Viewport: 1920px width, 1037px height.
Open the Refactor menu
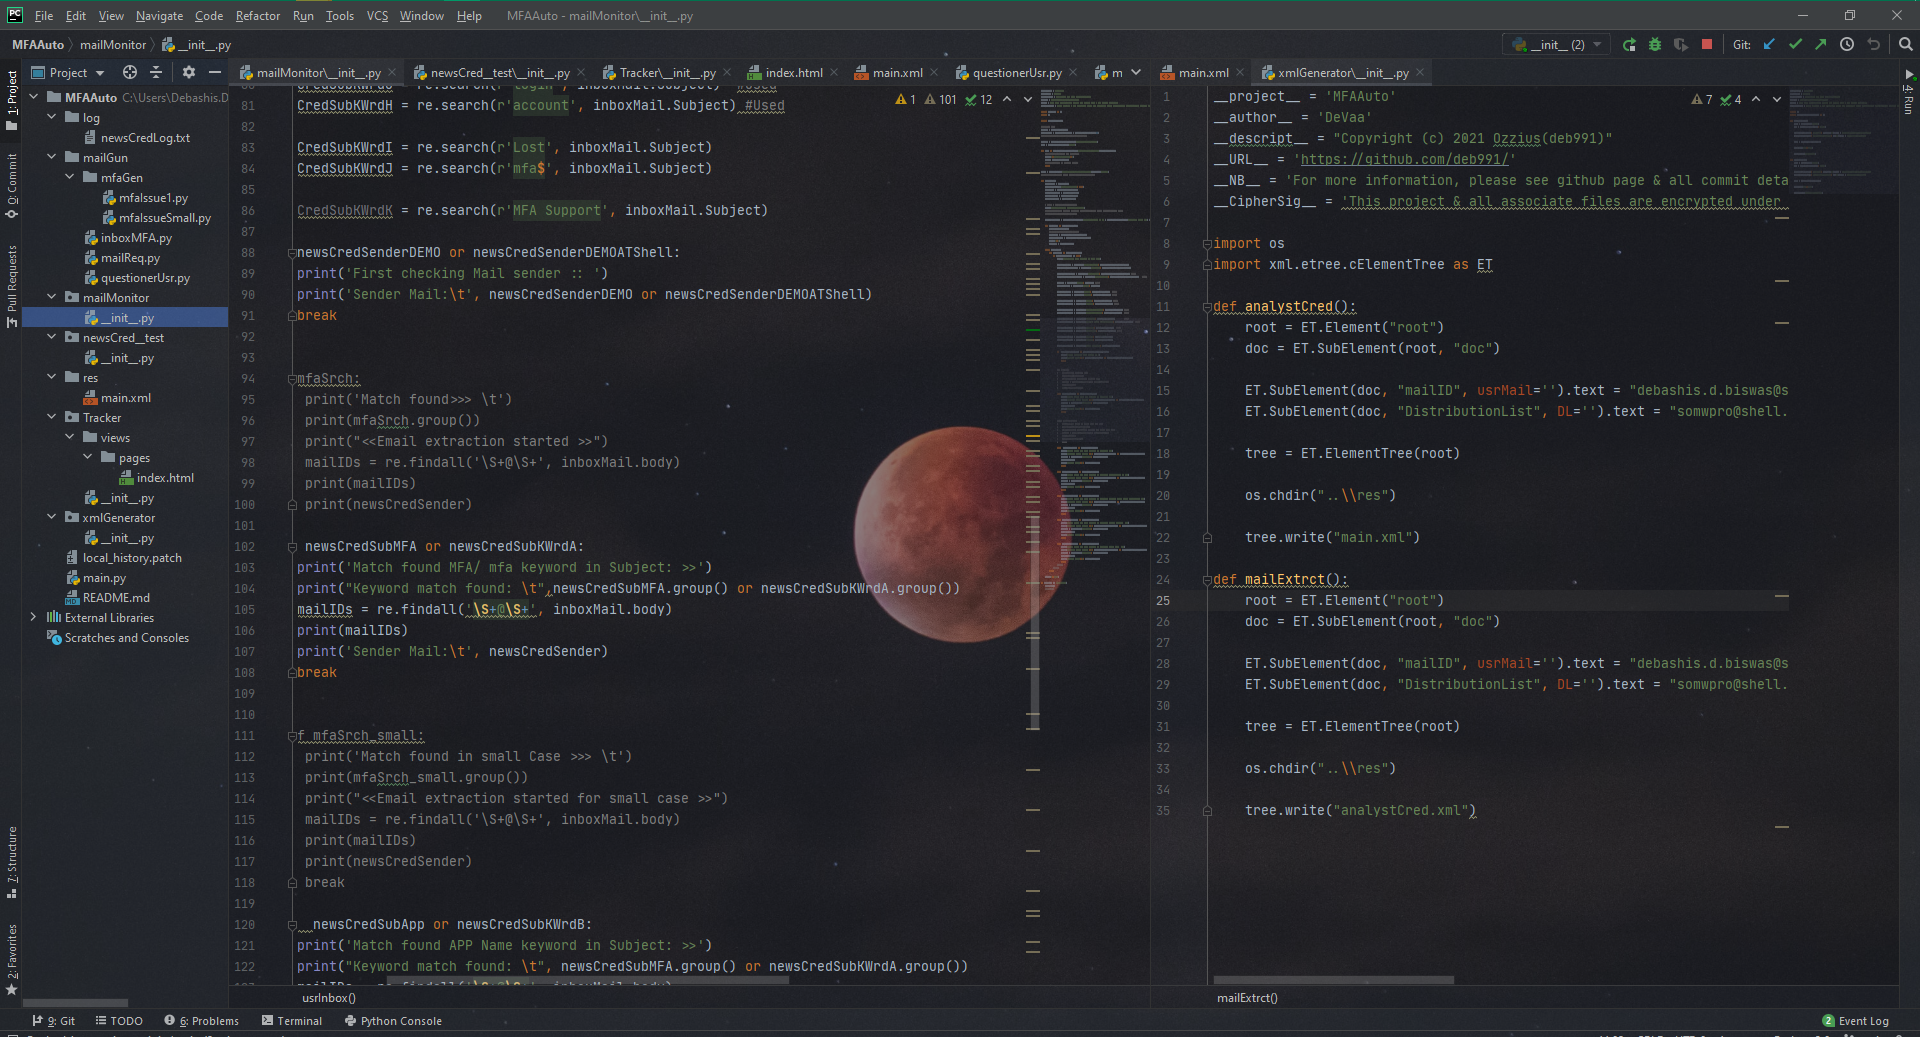tap(258, 16)
